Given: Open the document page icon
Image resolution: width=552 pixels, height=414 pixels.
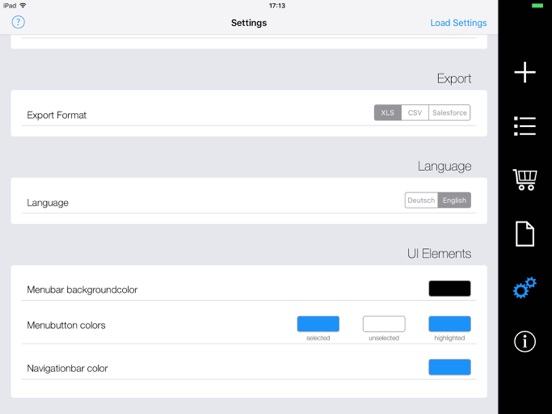Looking at the screenshot, I should [525, 234].
